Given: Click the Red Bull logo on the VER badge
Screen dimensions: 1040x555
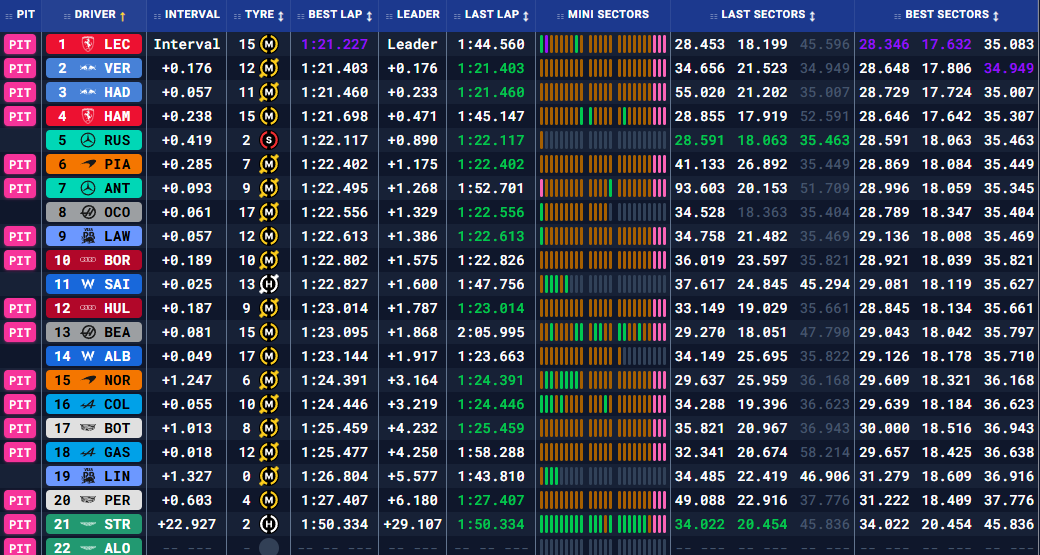Looking at the screenshot, I should 89,68.
